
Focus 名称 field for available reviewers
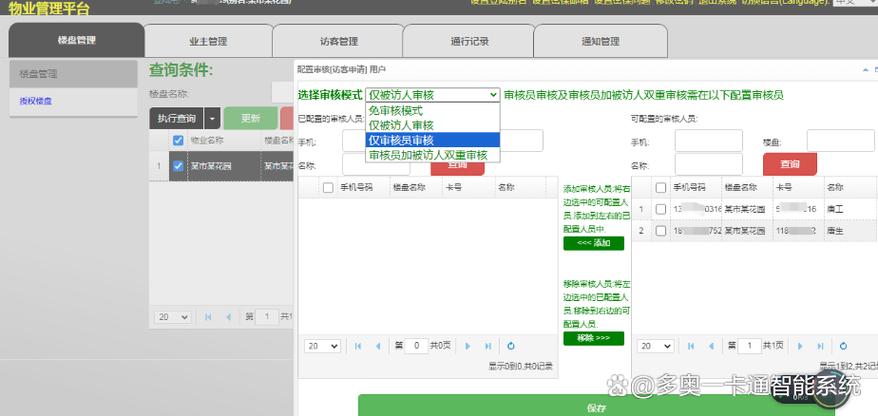(708, 164)
